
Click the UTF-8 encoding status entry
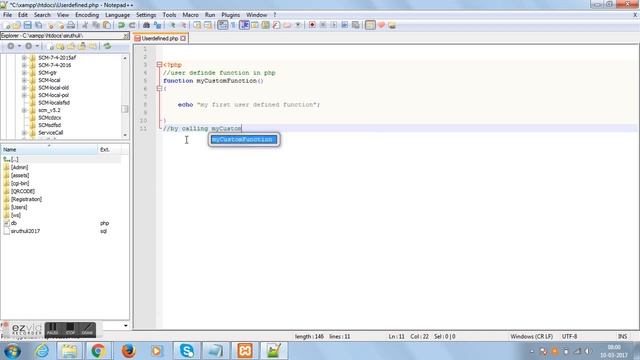click(569, 336)
